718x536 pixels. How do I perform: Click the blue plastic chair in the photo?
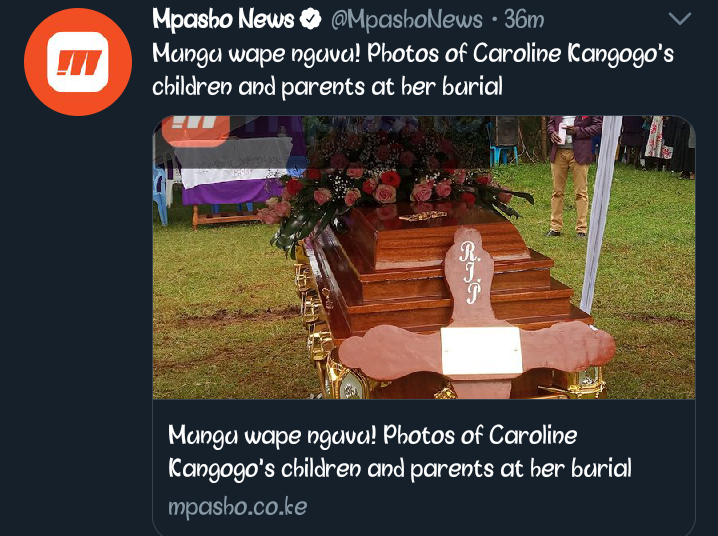160,195
